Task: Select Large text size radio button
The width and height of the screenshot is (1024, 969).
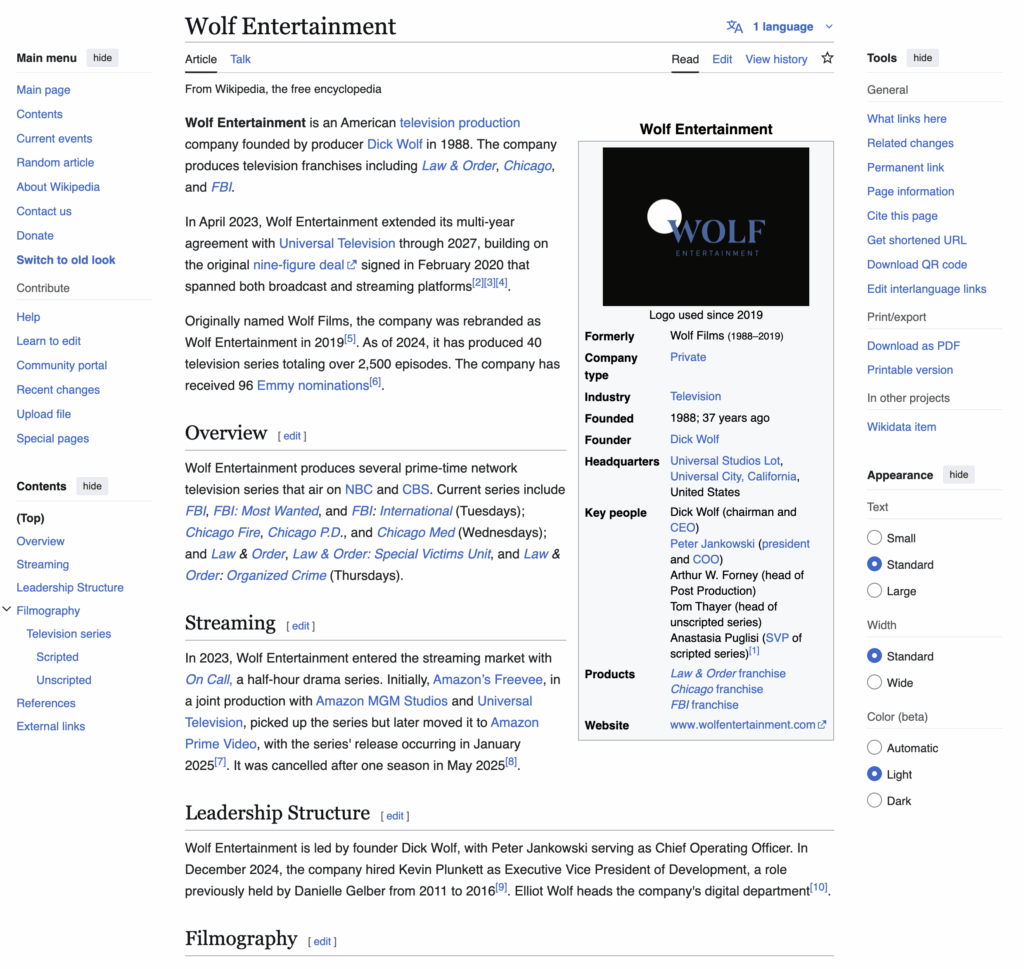Action: click(x=874, y=591)
